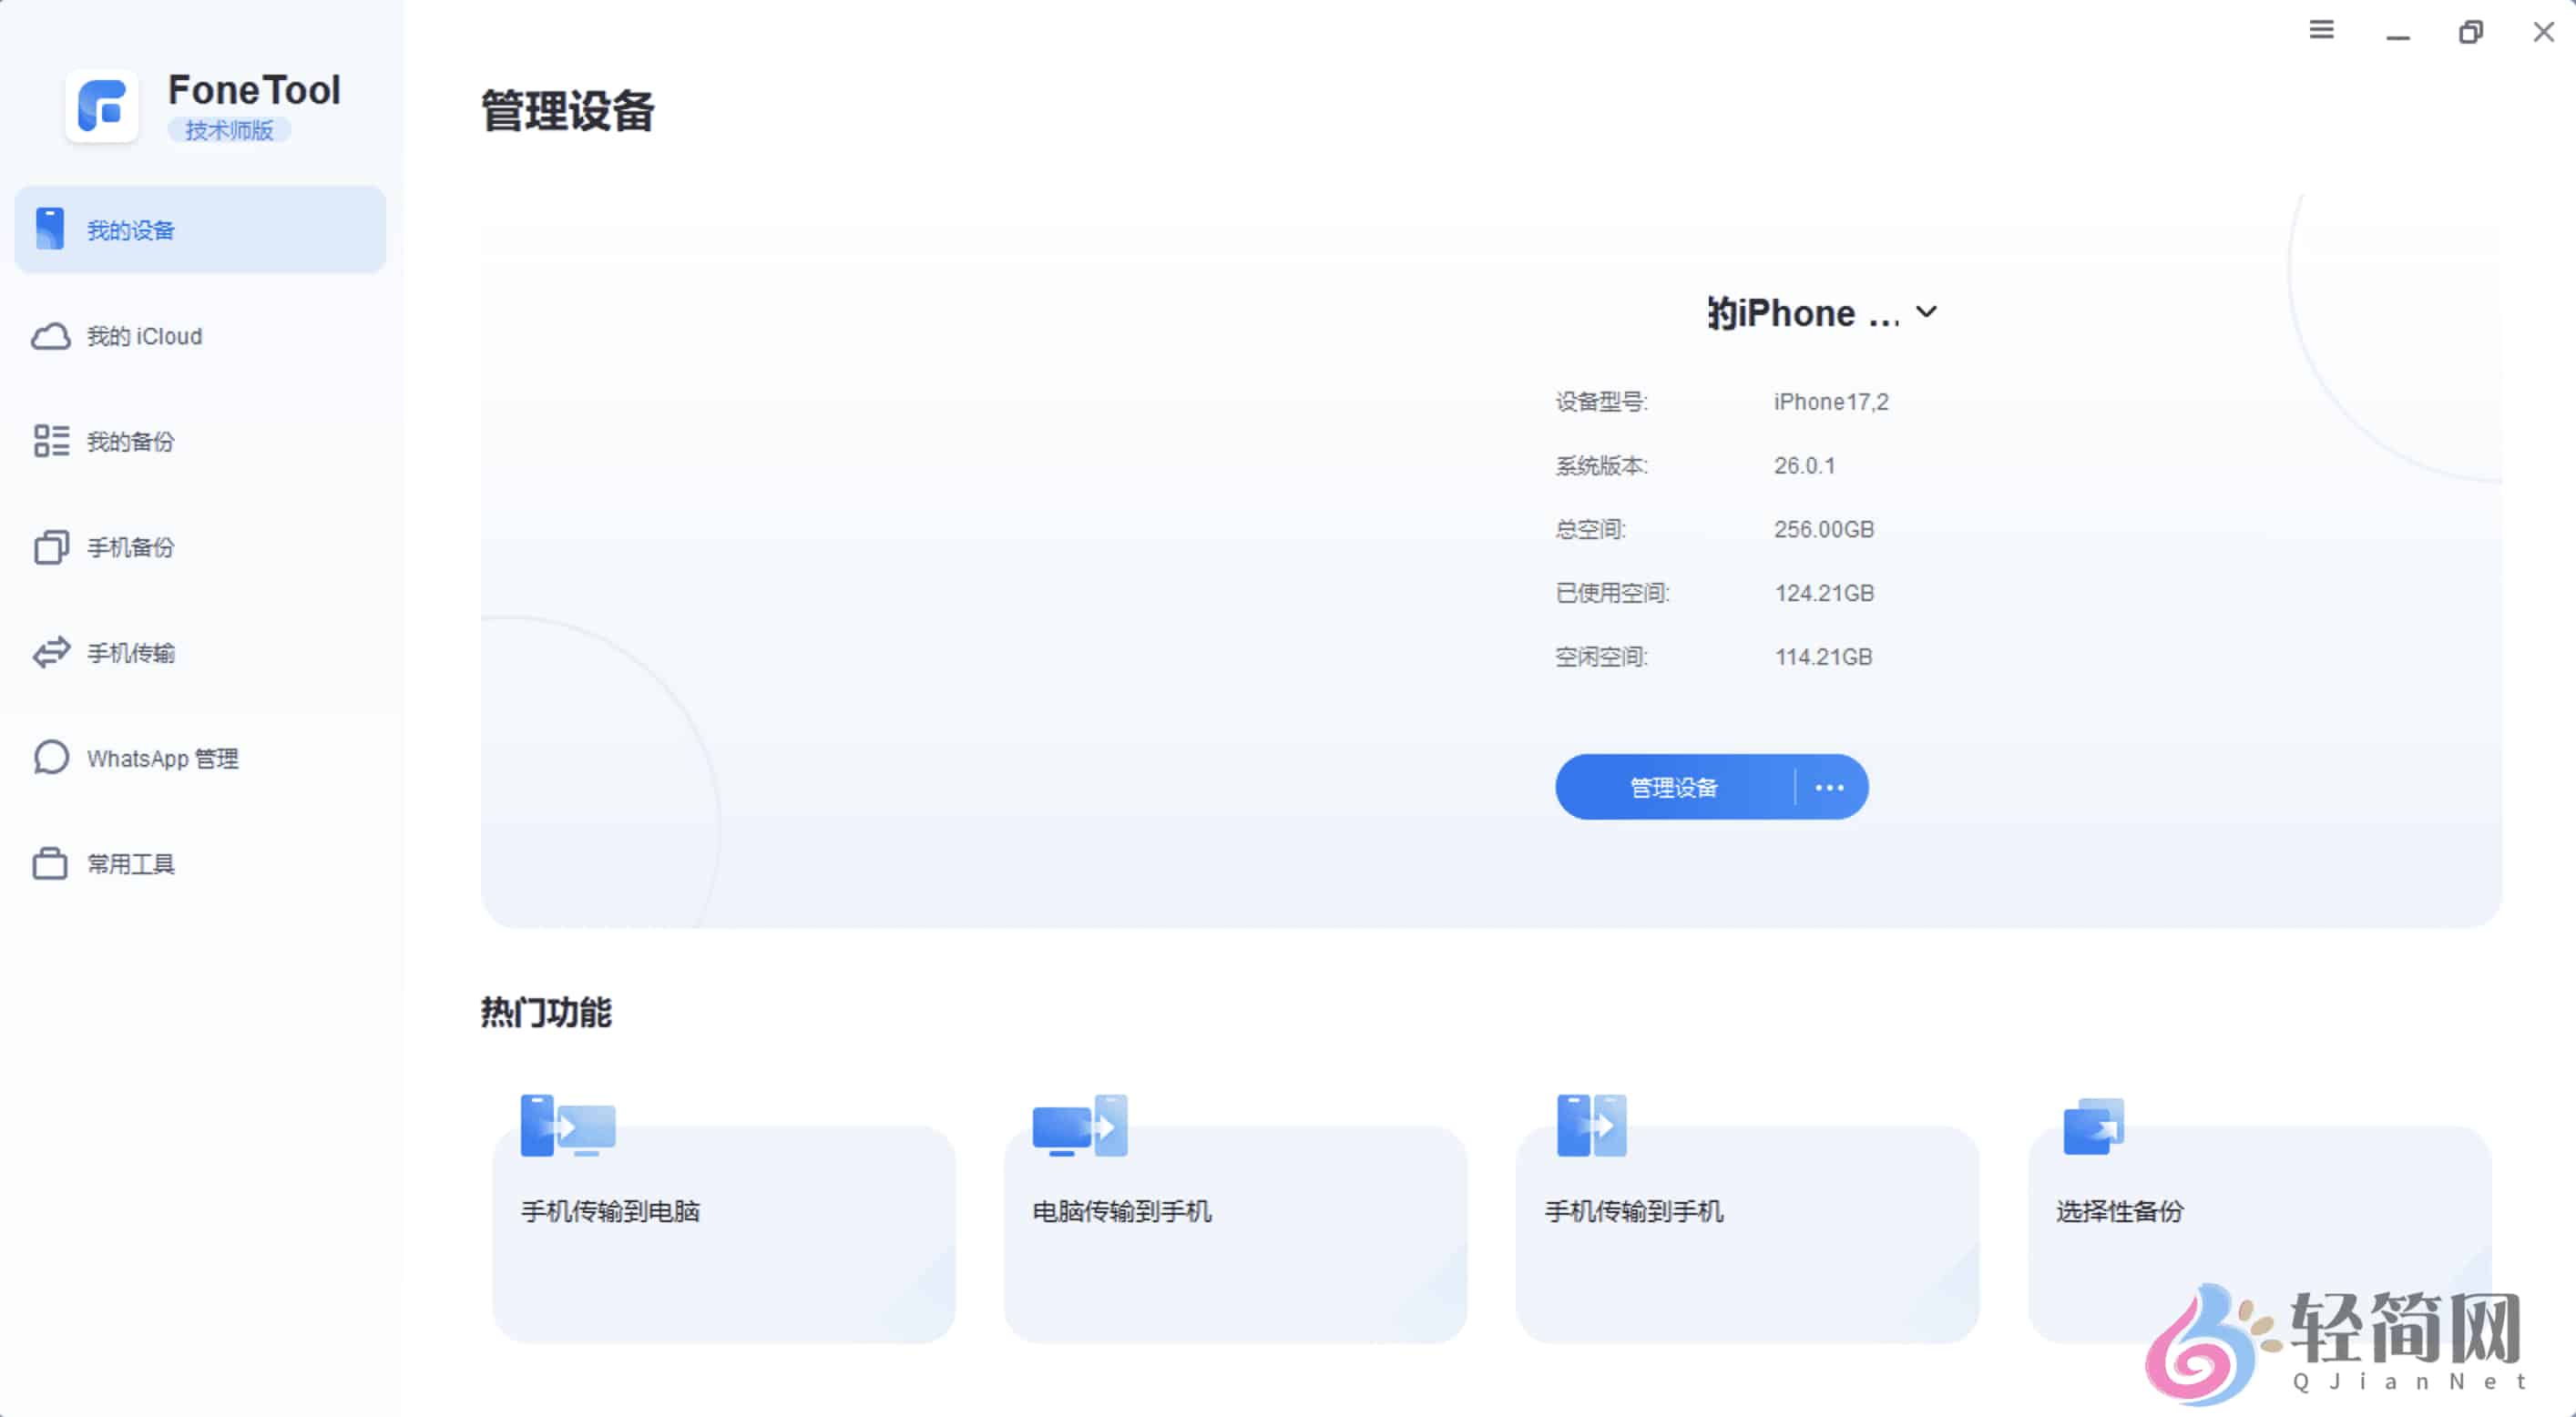Open 手机传输 using the transfer arrows icon

(x=50, y=653)
